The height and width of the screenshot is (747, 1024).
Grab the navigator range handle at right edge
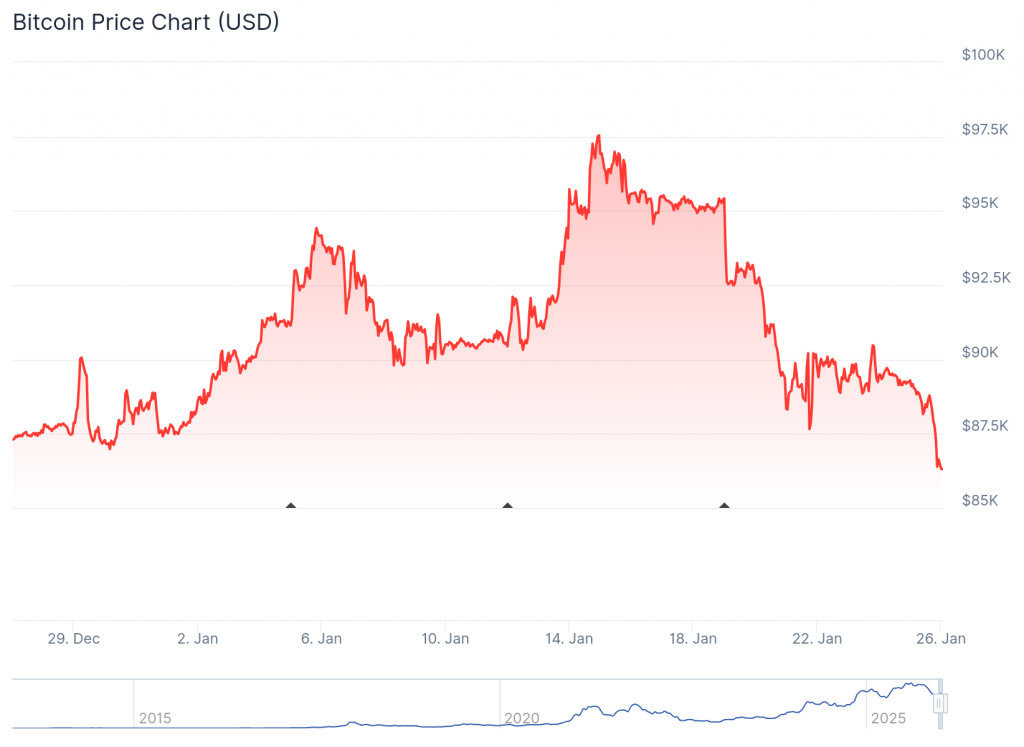click(939, 704)
